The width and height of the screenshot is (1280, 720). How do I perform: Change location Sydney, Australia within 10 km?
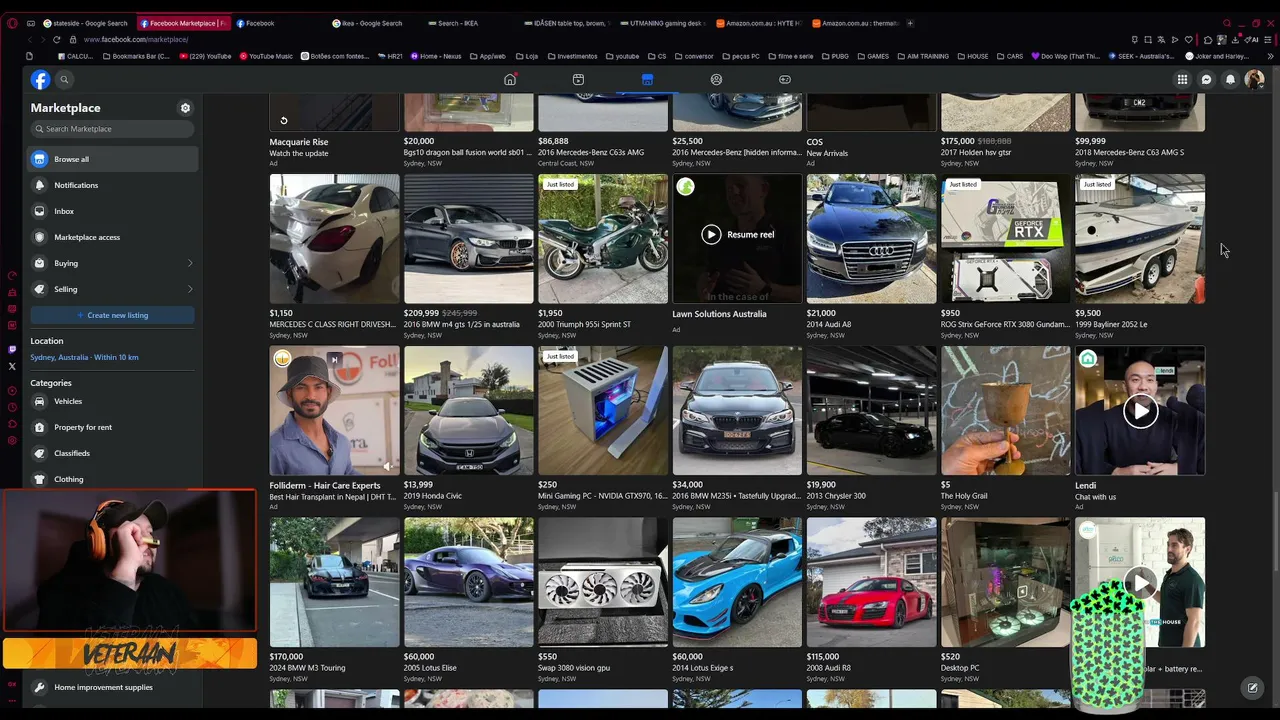[84, 357]
